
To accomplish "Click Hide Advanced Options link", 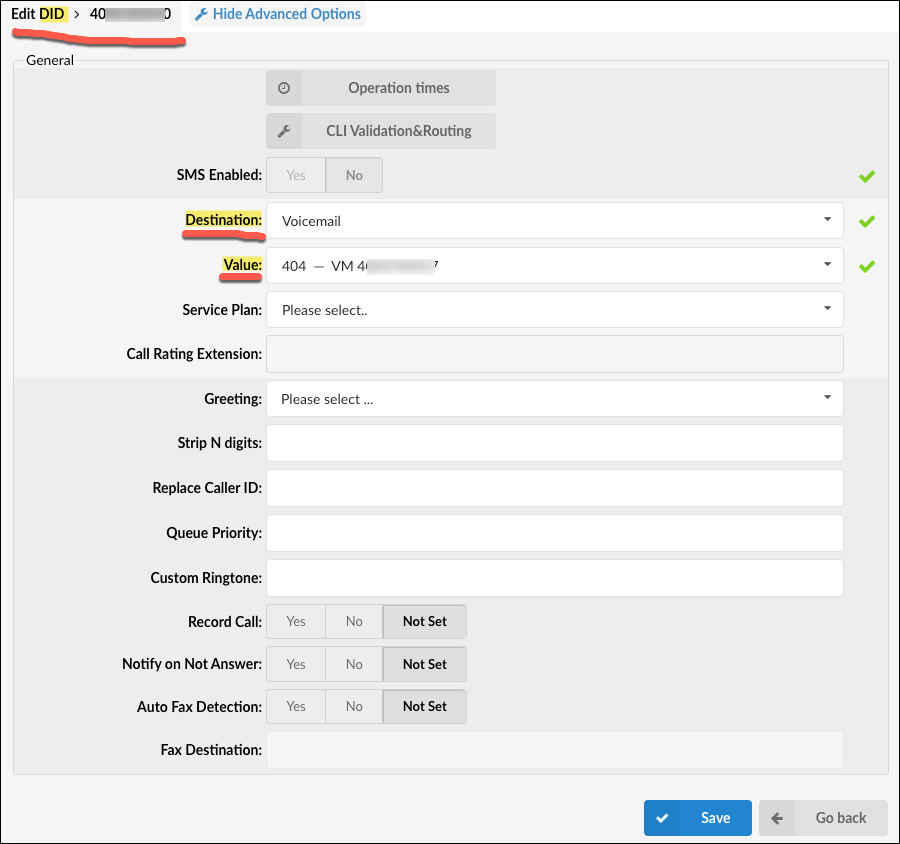I will [286, 15].
